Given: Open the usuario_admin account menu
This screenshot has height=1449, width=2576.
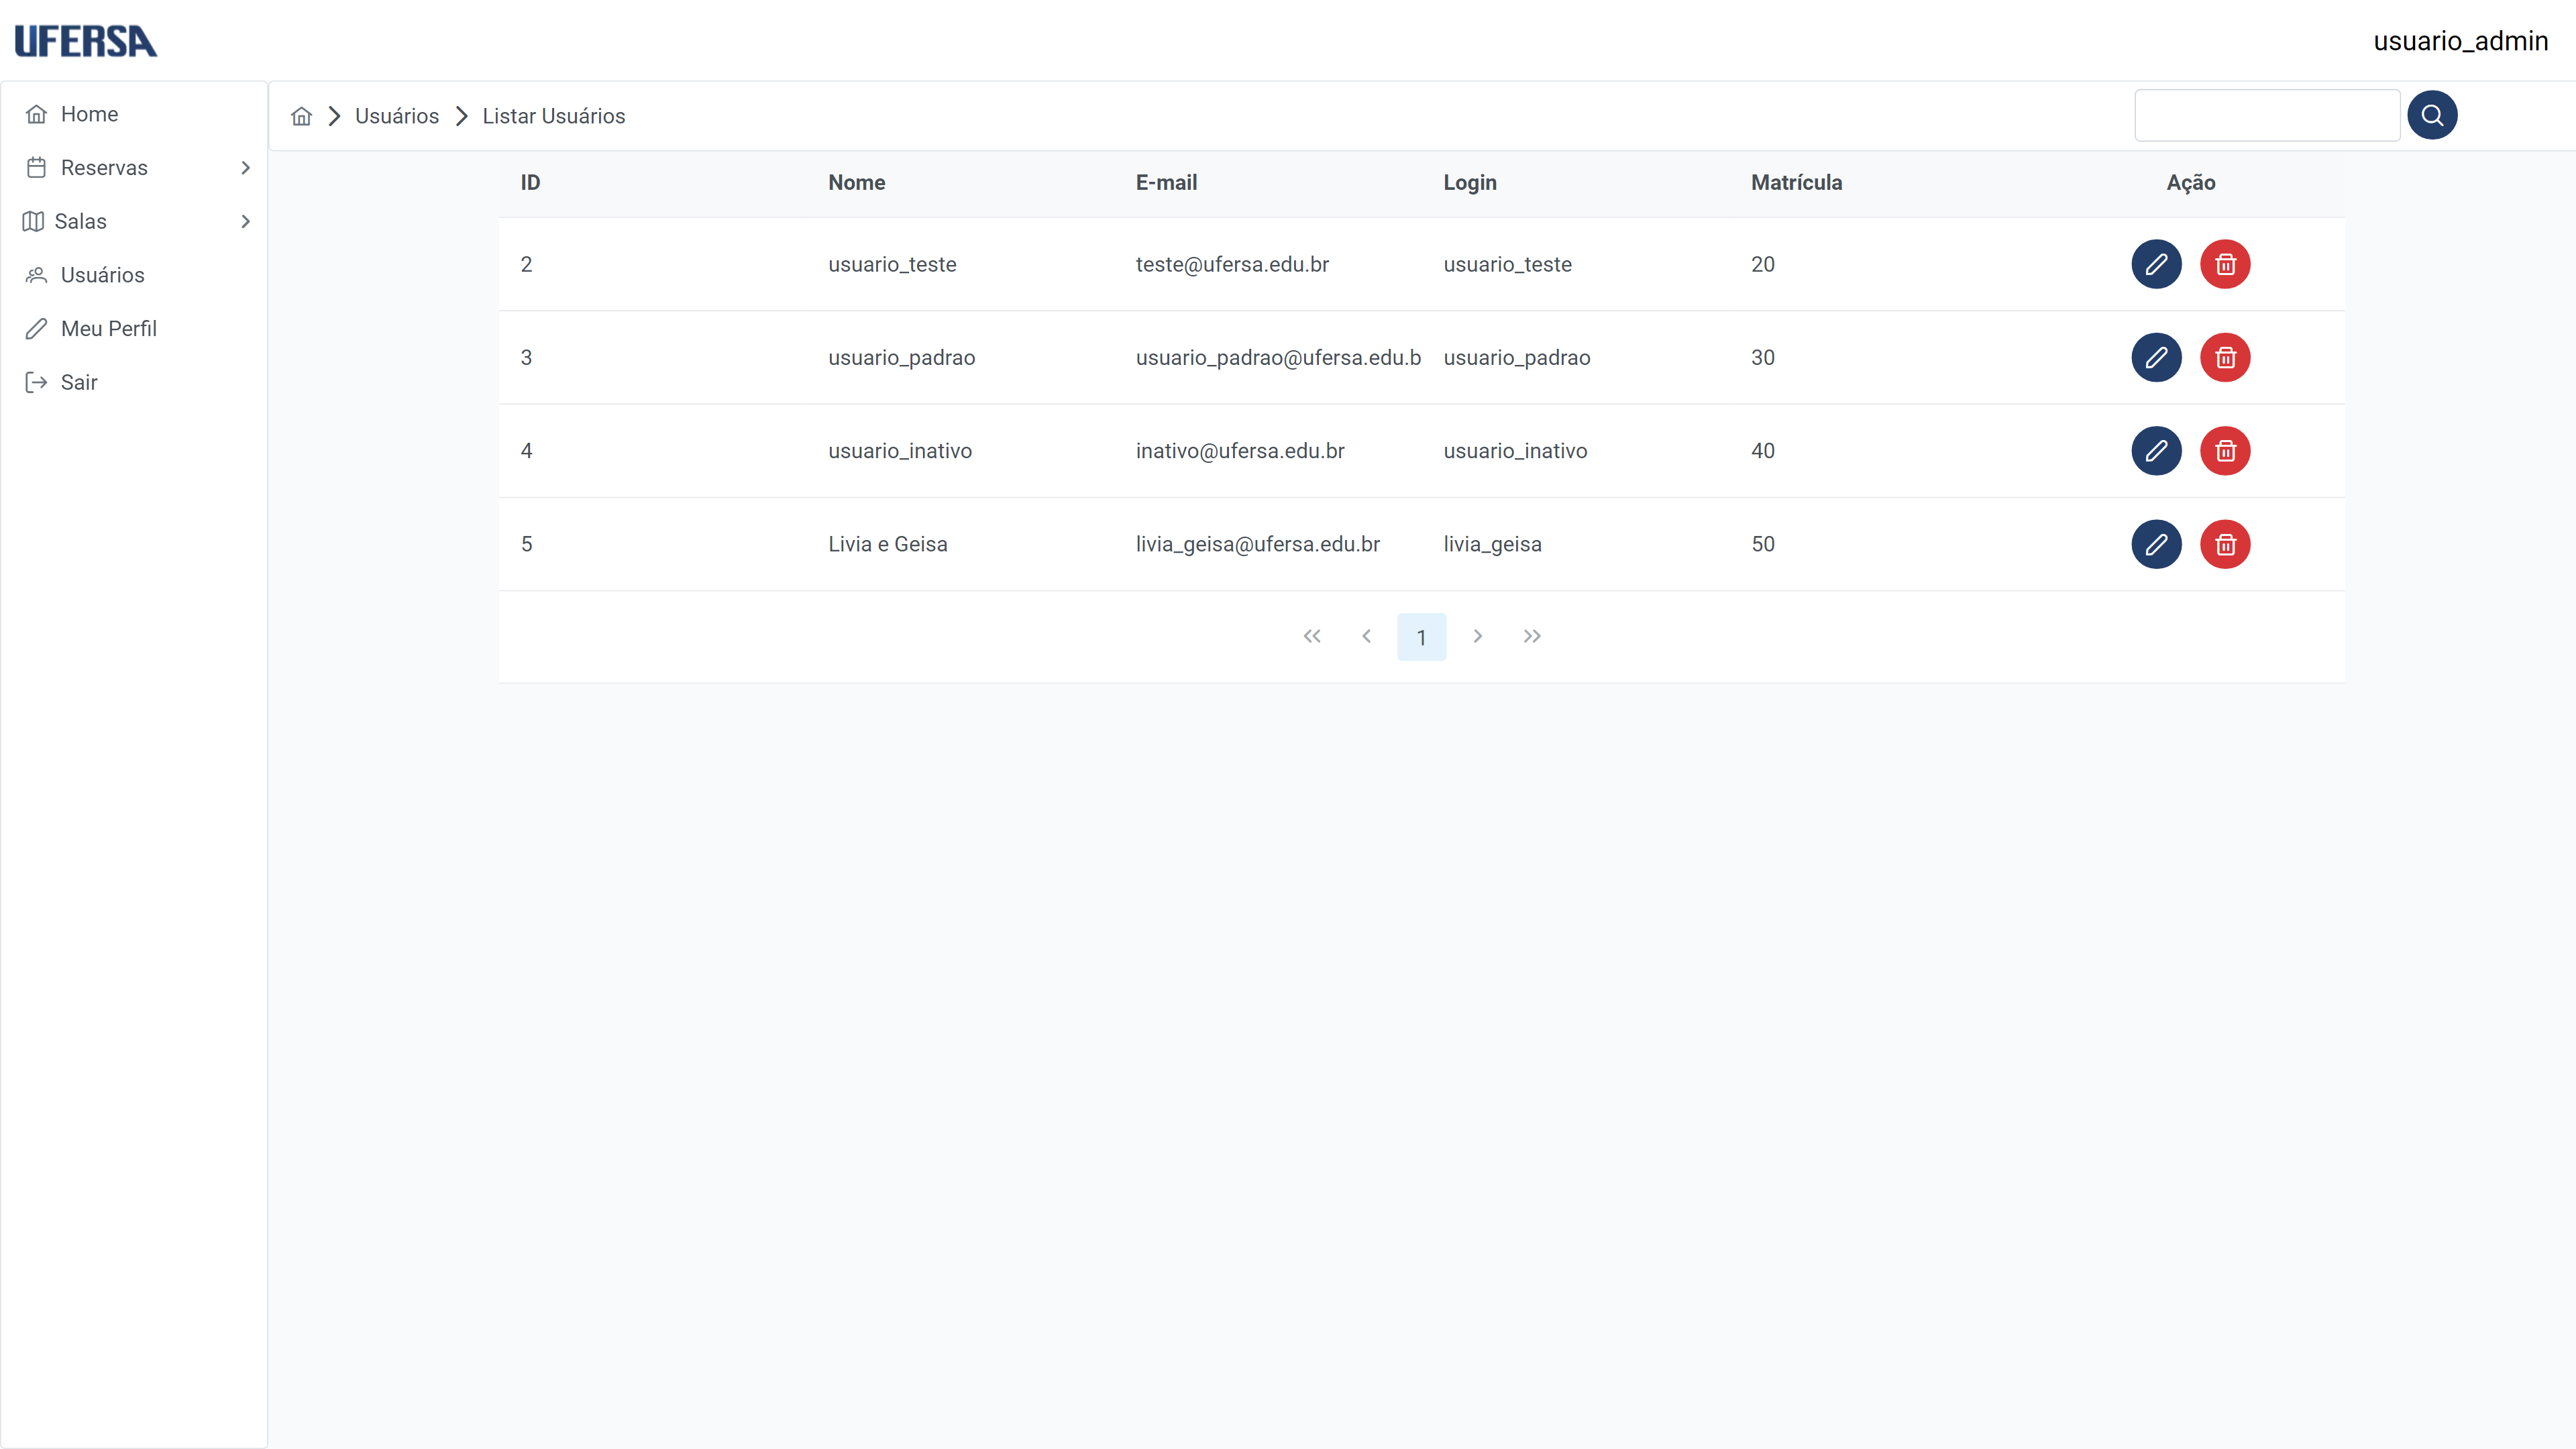Looking at the screenshot, I should point(2460,41).
